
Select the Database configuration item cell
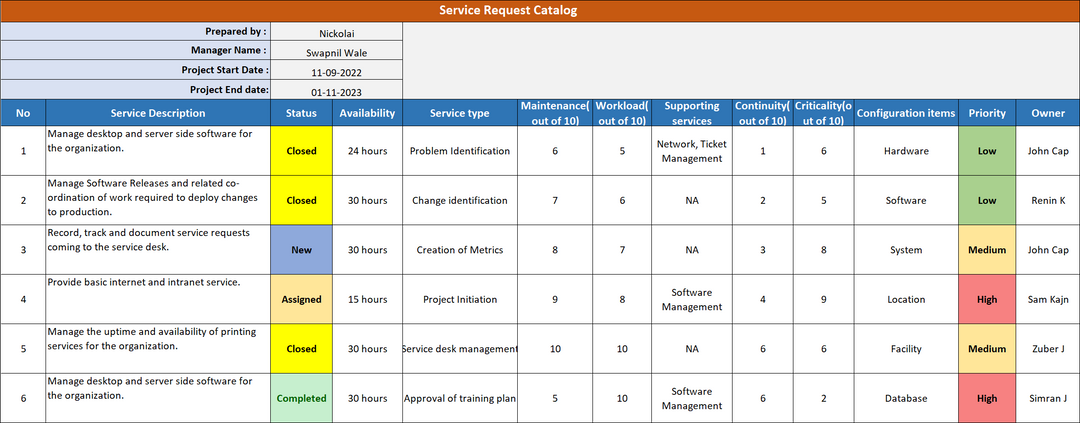(x=905, y=398)
